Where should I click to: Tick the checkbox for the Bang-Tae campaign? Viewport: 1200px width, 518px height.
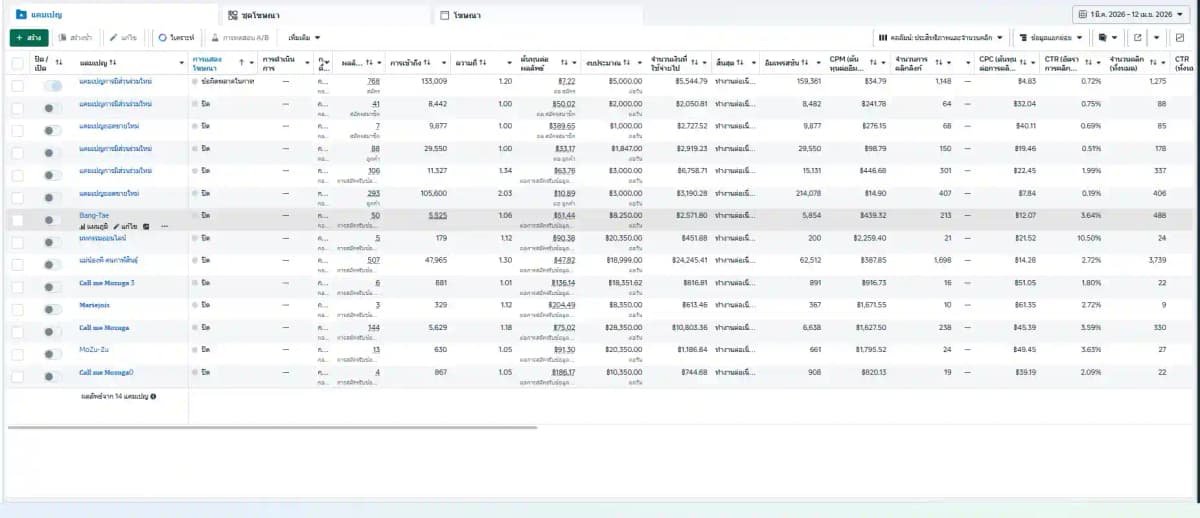[17, 220]
